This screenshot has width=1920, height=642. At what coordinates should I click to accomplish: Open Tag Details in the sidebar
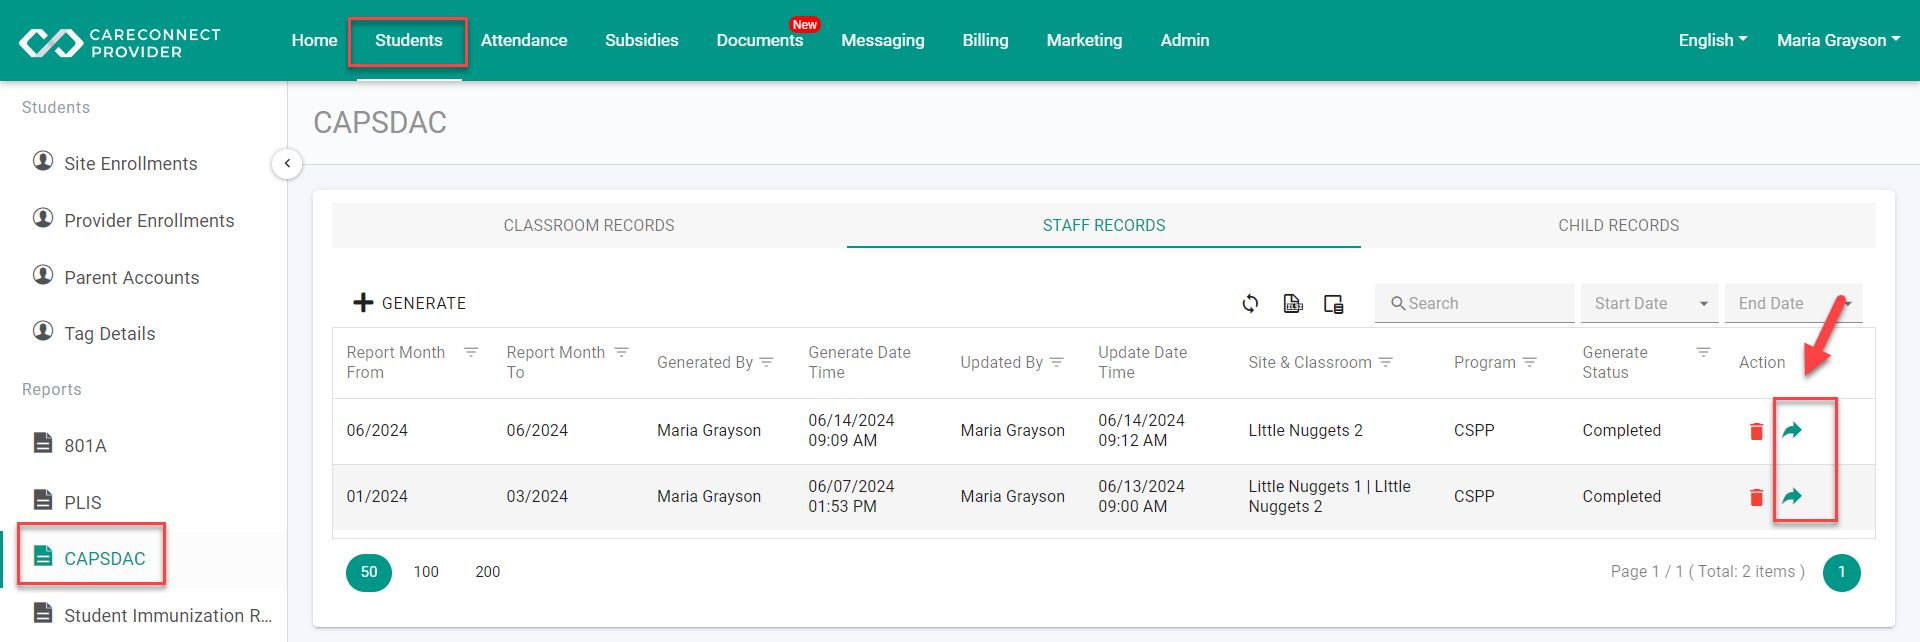pyautogui.click(x=110, y=334)
